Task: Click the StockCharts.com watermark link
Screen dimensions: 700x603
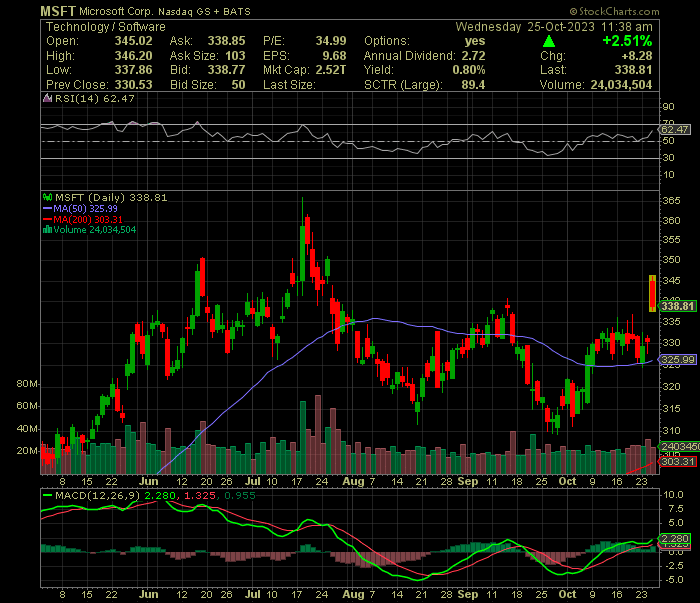Action: click(614, 12)
